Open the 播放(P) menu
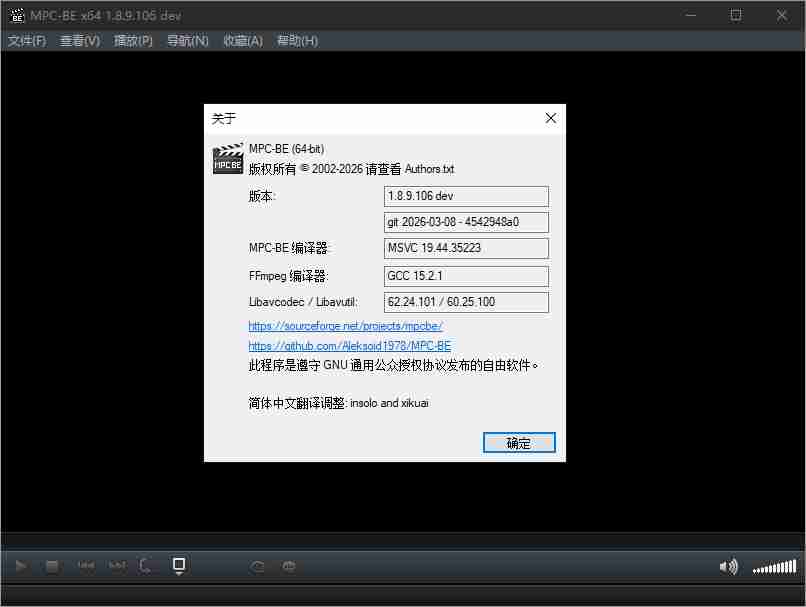This screenshot has width=806, height=607. tap(133, 41)
